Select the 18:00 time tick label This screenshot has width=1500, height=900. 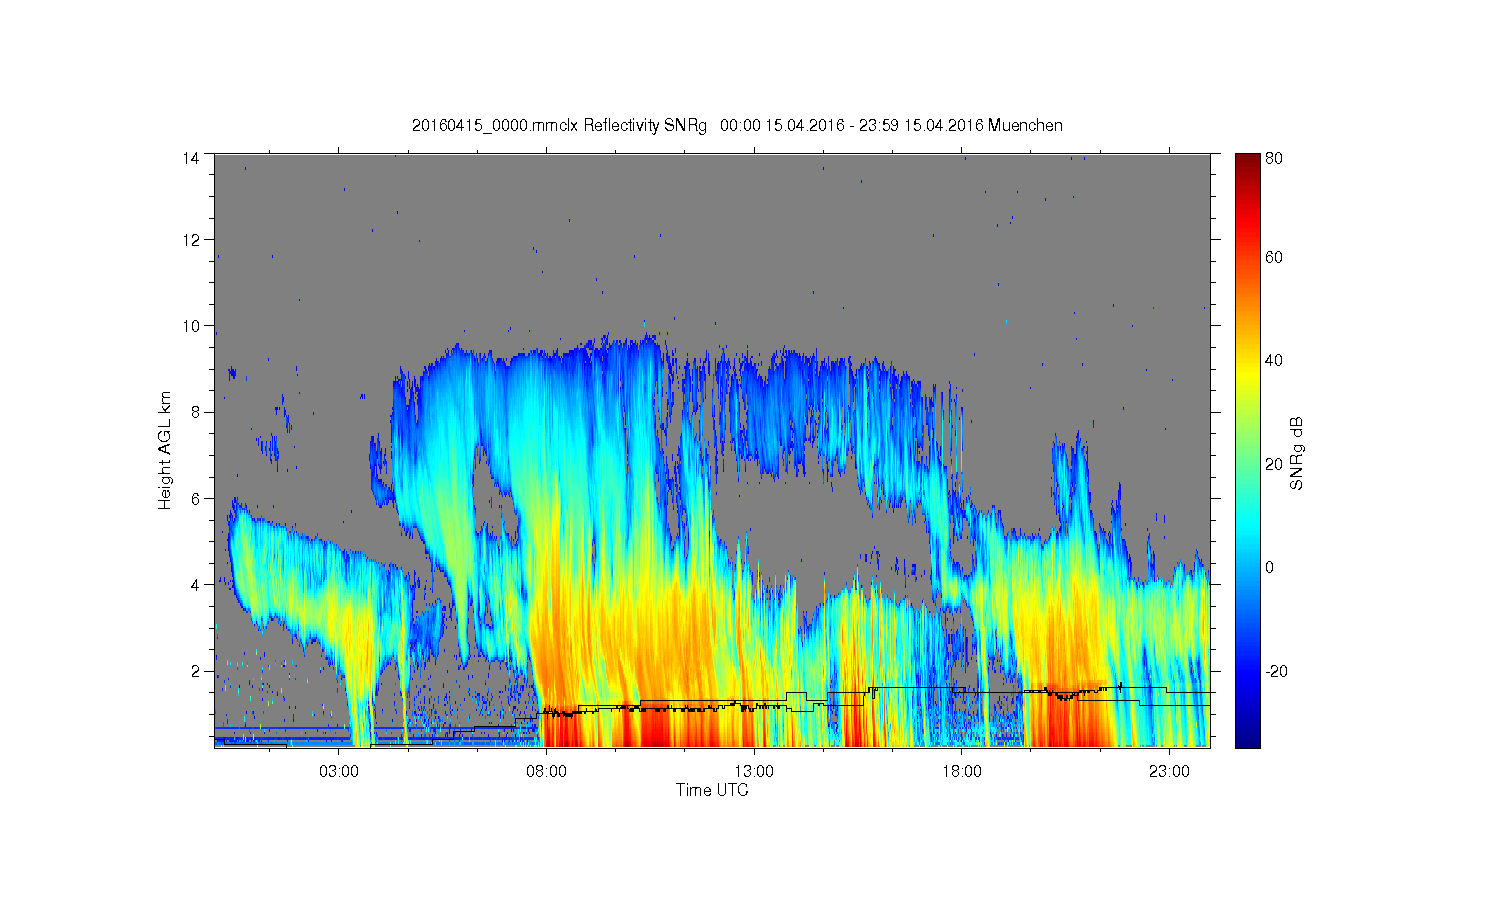(961, 772)
